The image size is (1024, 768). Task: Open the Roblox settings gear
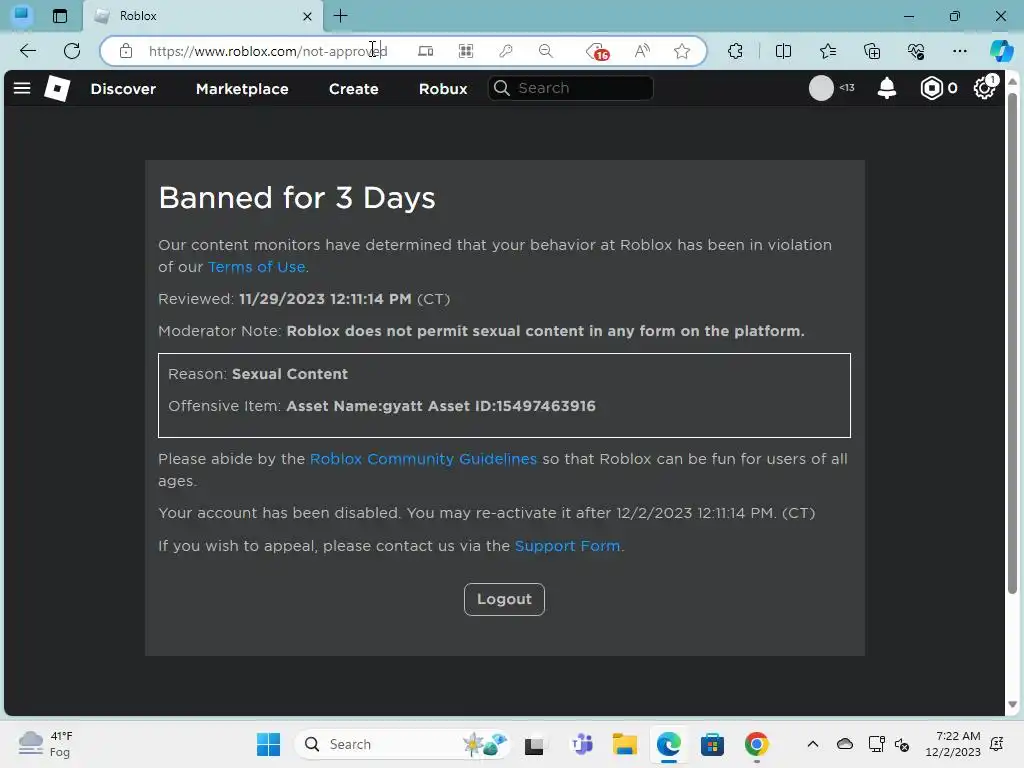984,88
